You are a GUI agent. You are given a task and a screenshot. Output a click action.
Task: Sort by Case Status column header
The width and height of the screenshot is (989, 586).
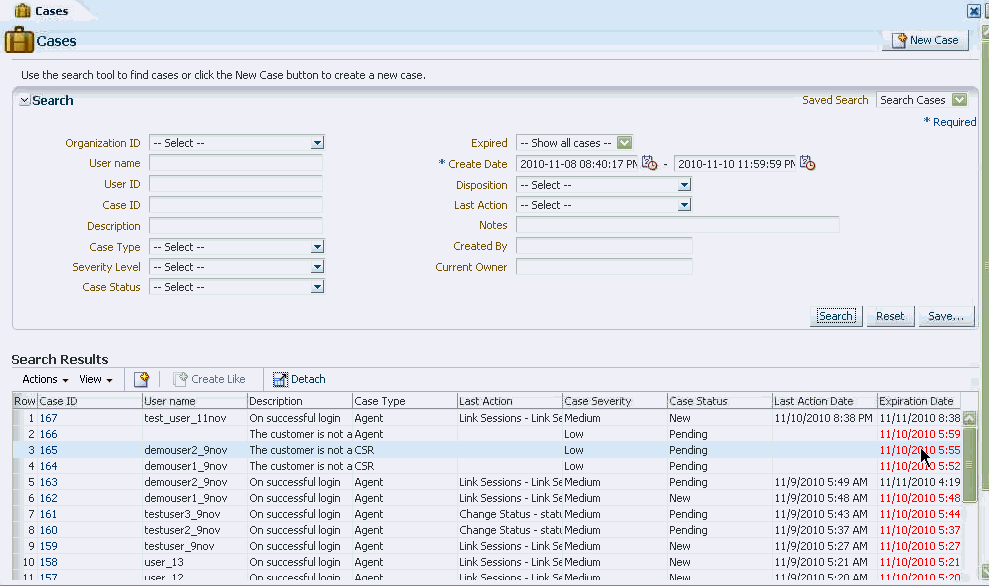tap(720, 401)
